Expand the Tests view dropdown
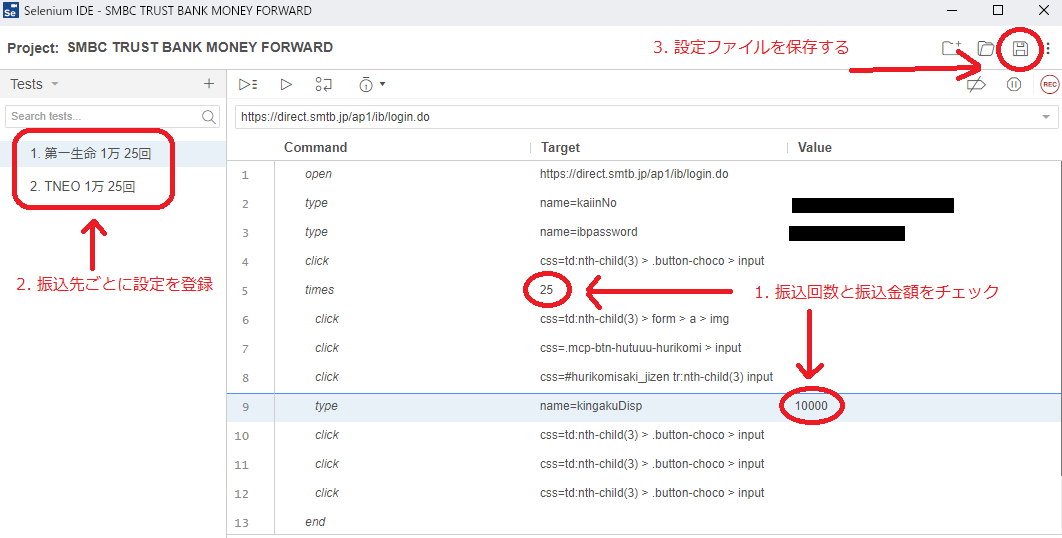 click(54, 85)
